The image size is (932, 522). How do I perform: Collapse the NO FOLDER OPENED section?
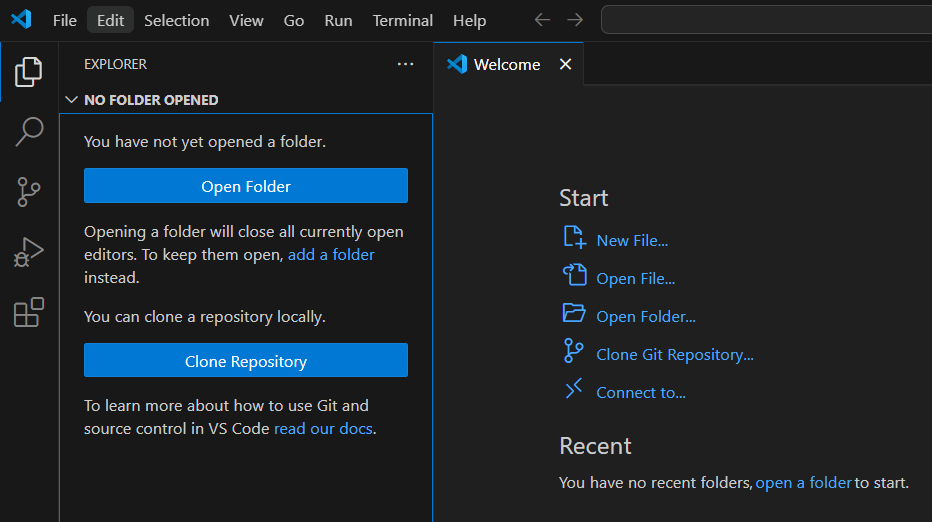pos(71,99)
